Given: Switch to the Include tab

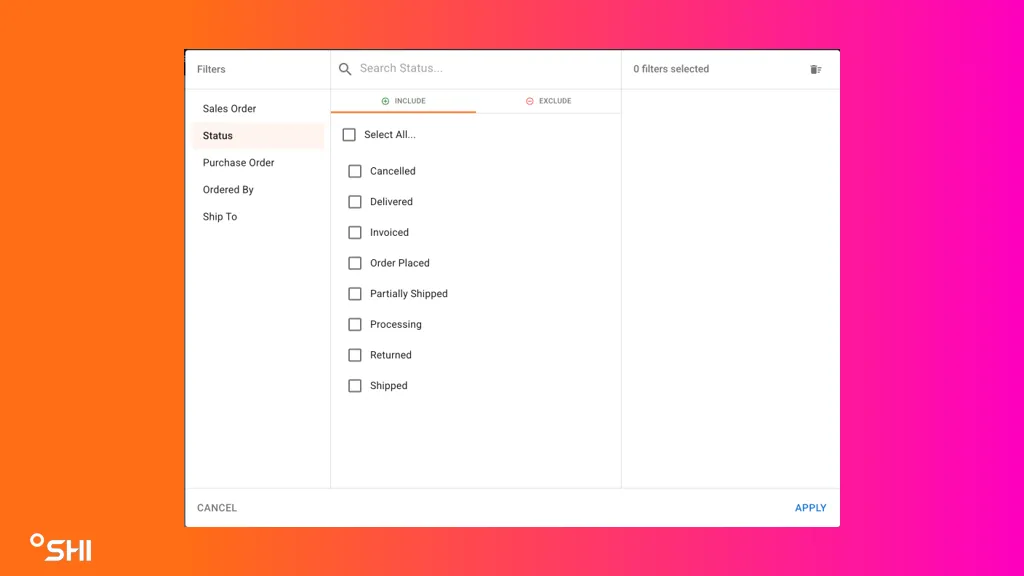Looking at the screenshot, I should coord(404,101).
